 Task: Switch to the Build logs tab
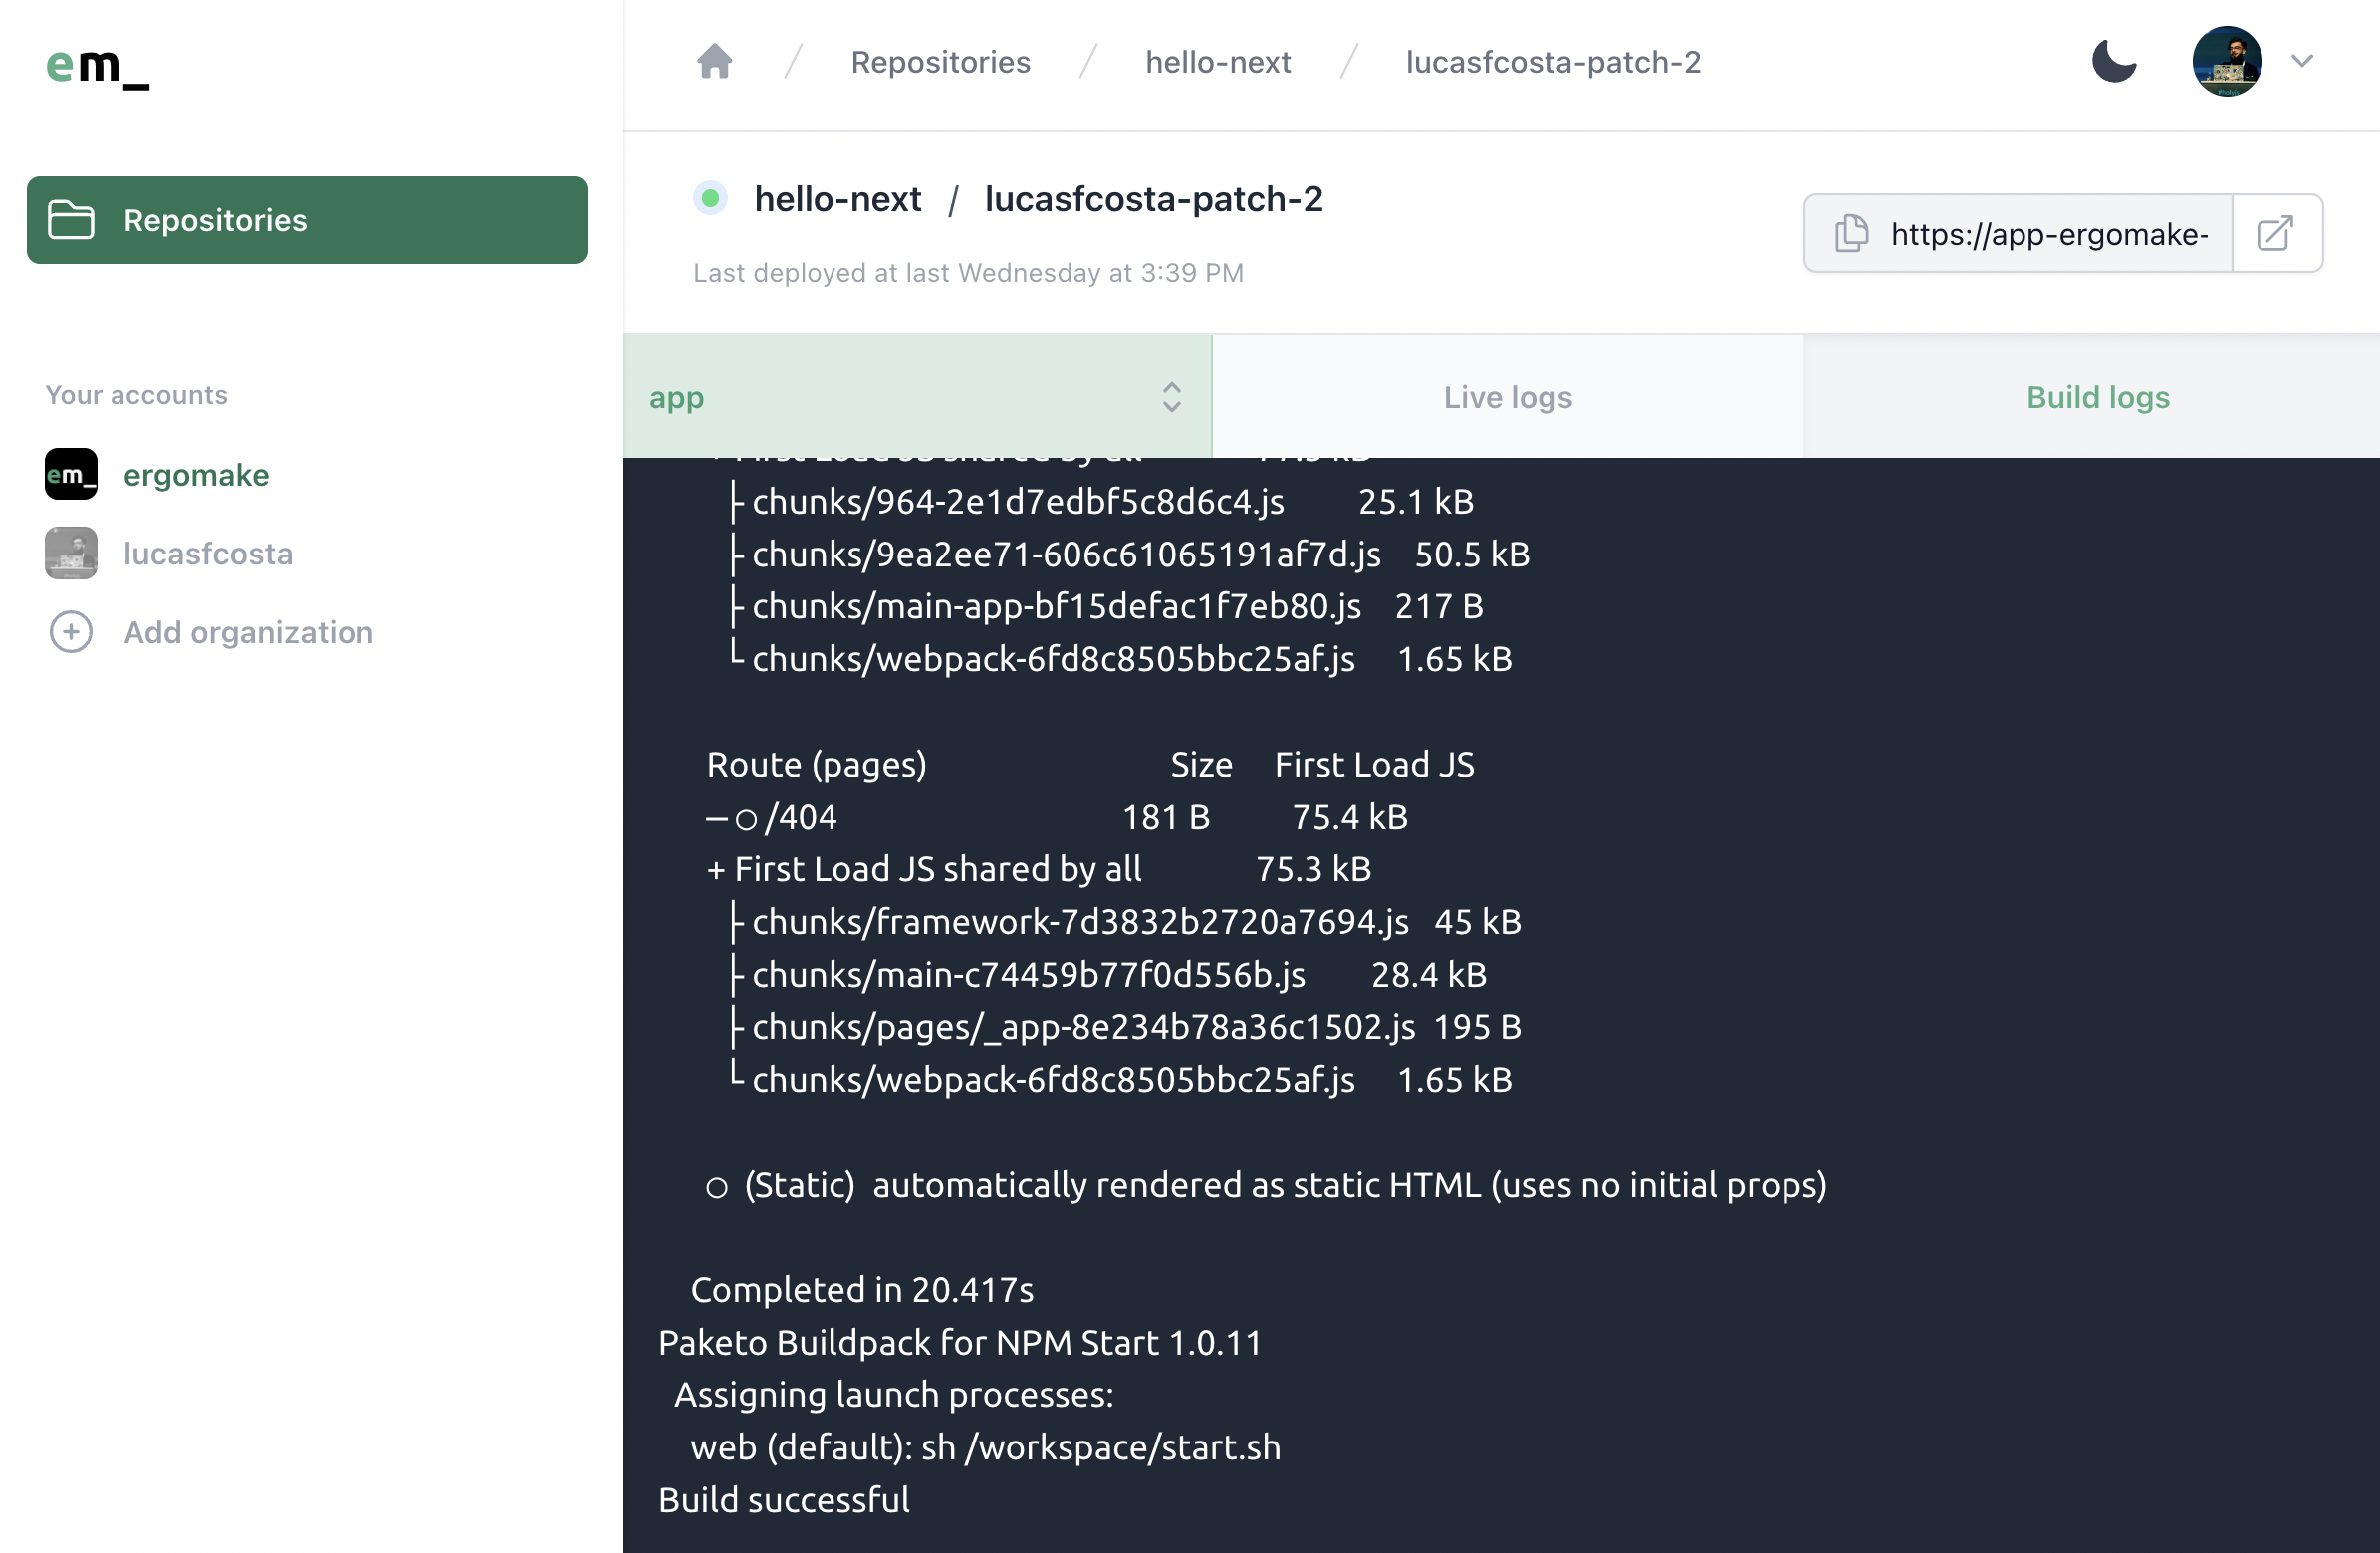(2097, 397)
